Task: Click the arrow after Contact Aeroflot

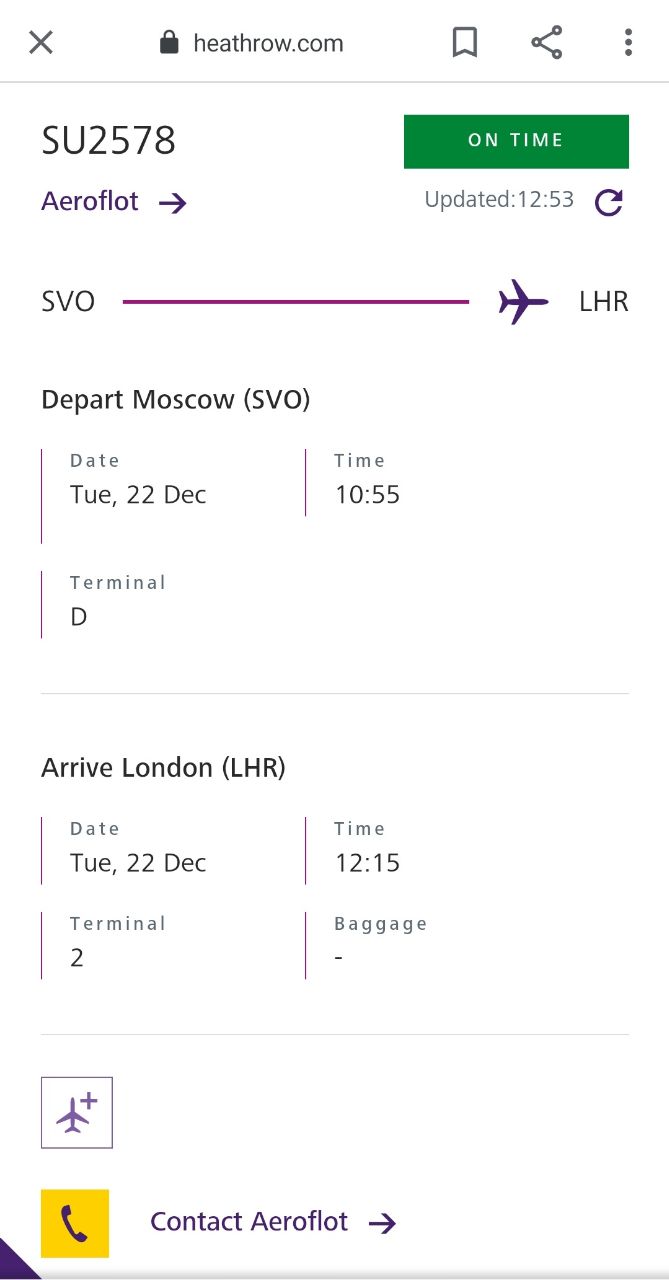Action: coord(383,1223)
